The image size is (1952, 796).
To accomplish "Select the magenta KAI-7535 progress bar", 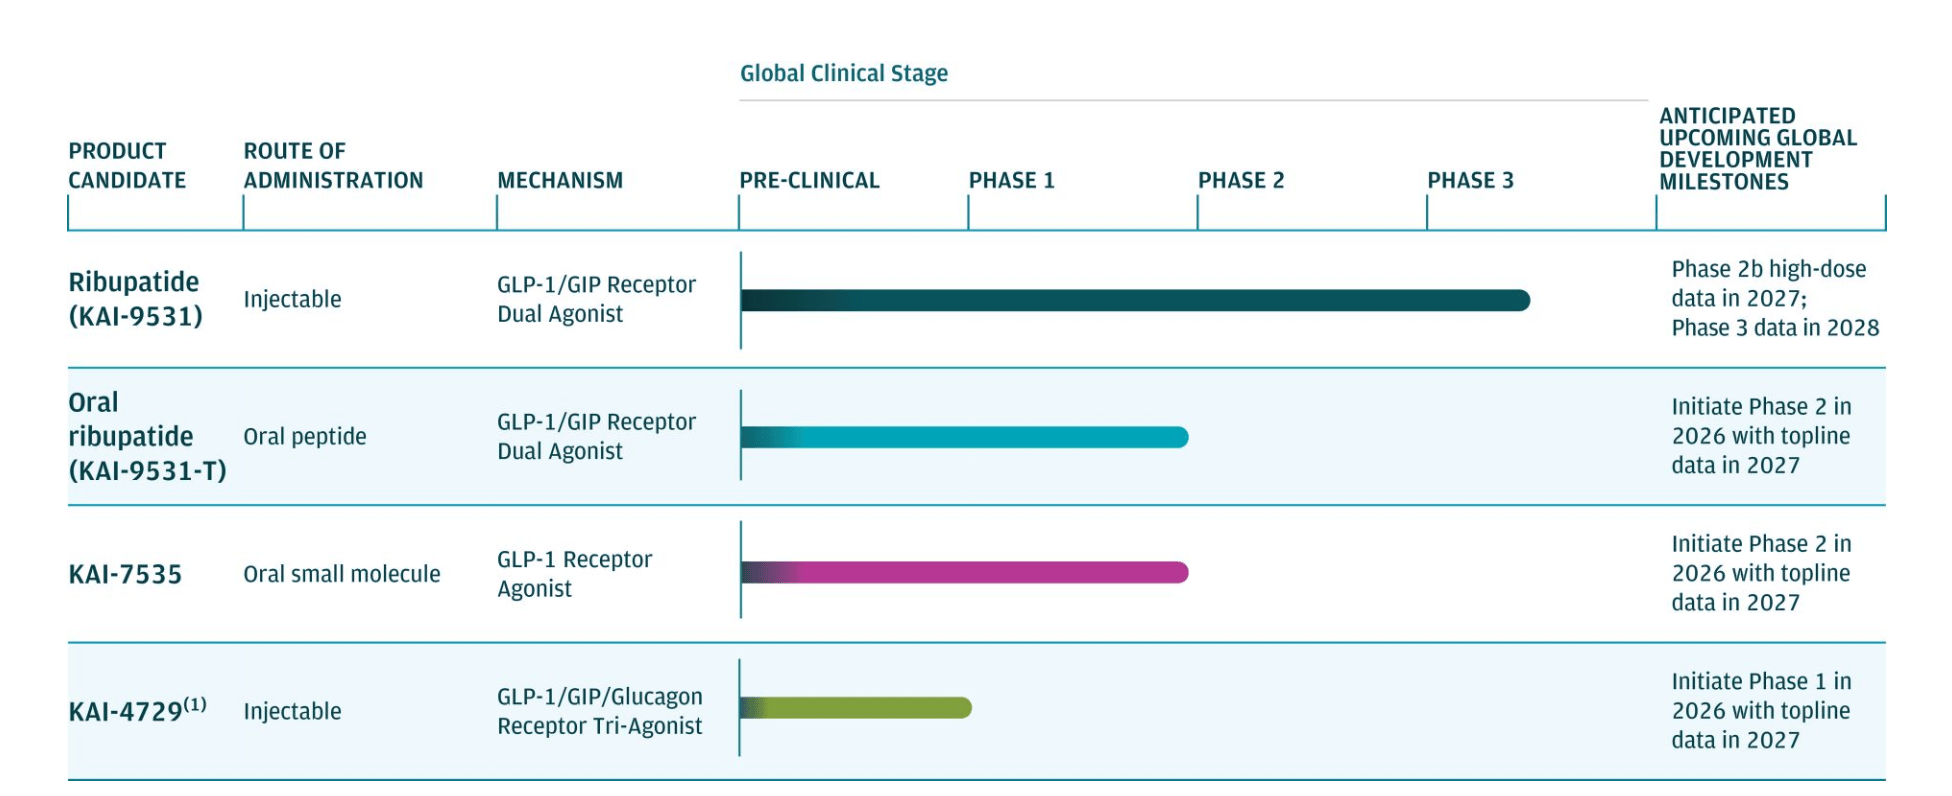I will 964,573.
